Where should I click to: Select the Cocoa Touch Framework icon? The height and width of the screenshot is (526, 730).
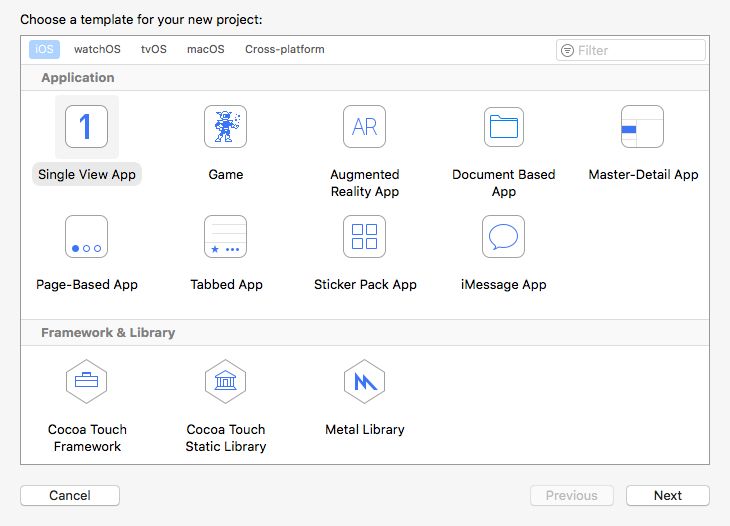86,381
